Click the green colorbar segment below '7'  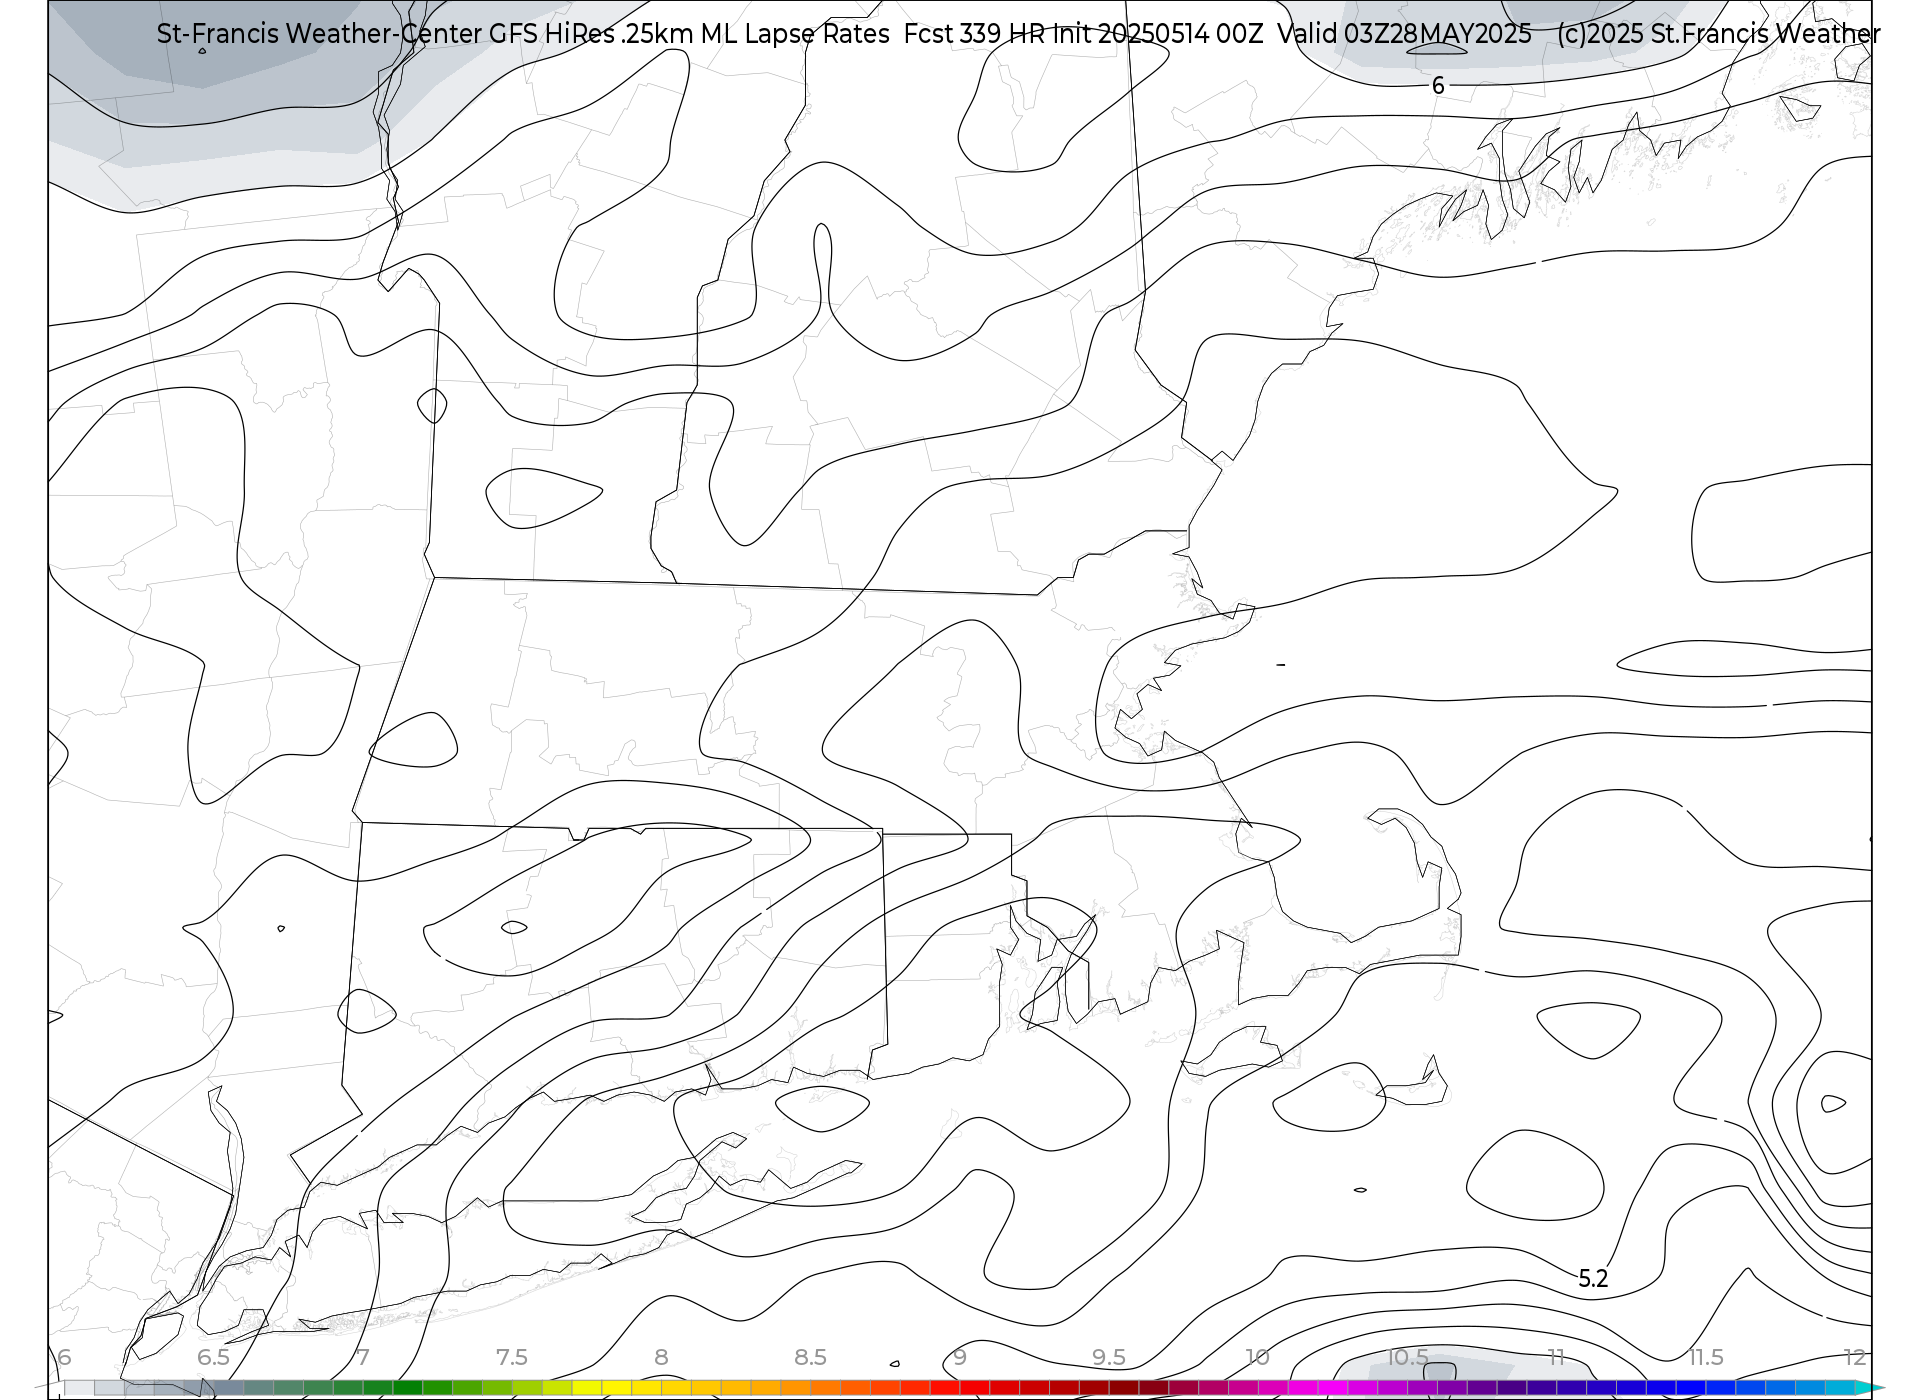pos(378,1388)
